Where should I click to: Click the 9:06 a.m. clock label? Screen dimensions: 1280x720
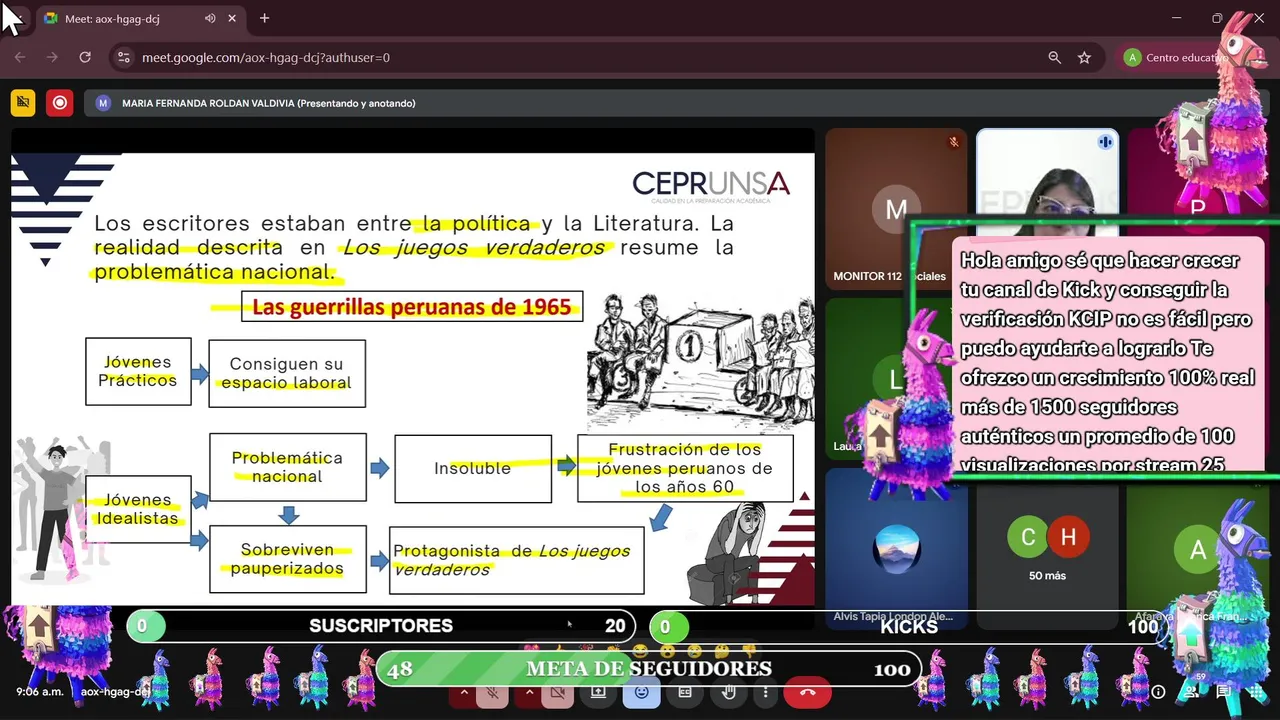point(40,692)
